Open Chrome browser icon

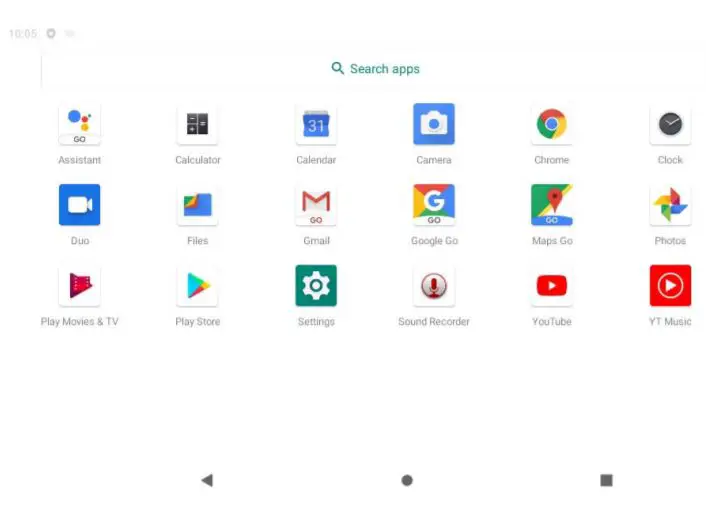552,124
